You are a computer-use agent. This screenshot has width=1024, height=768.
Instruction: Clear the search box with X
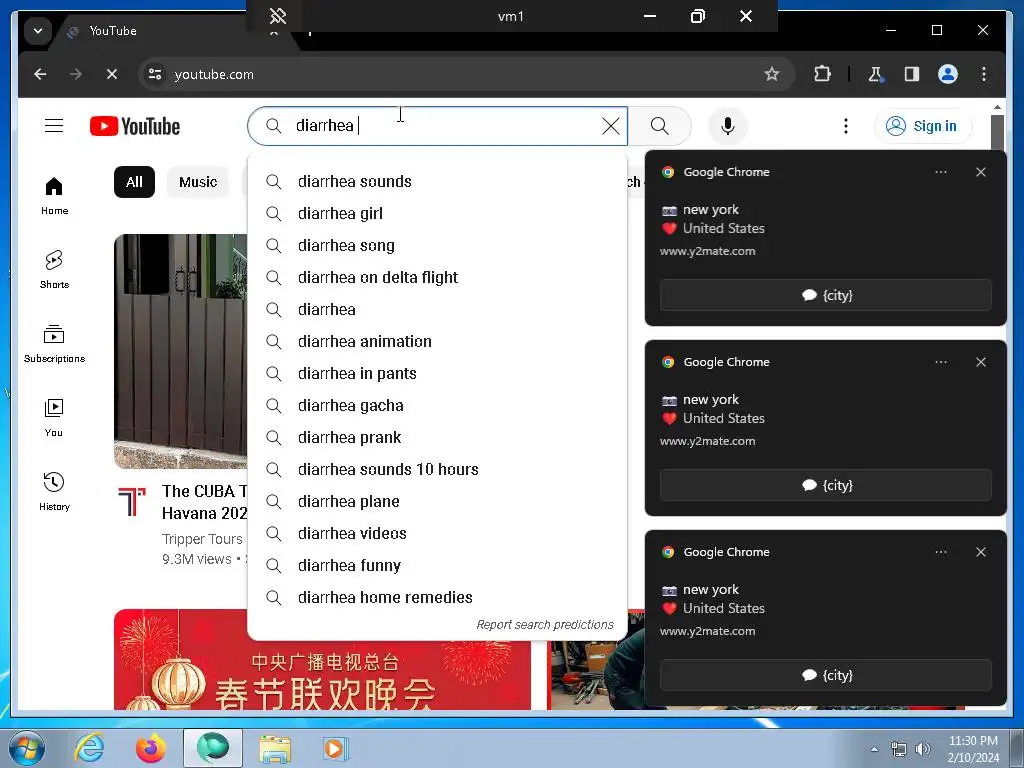611,126
